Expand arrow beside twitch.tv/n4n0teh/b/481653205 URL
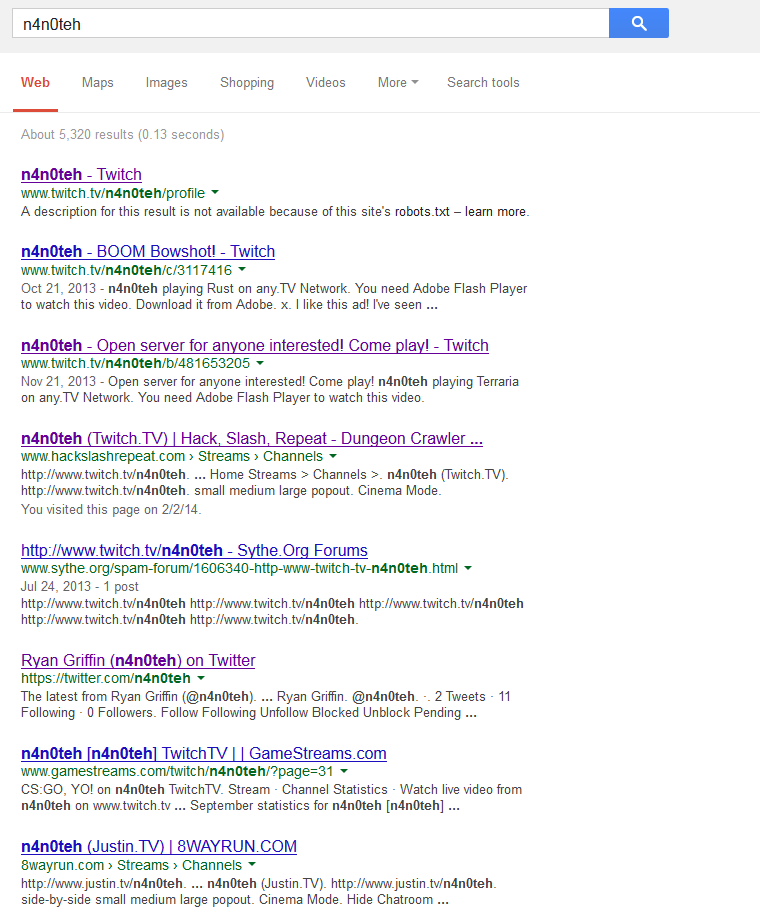This screenshot has width=760, height=915. pyautogui.click(x=260, y=363)
